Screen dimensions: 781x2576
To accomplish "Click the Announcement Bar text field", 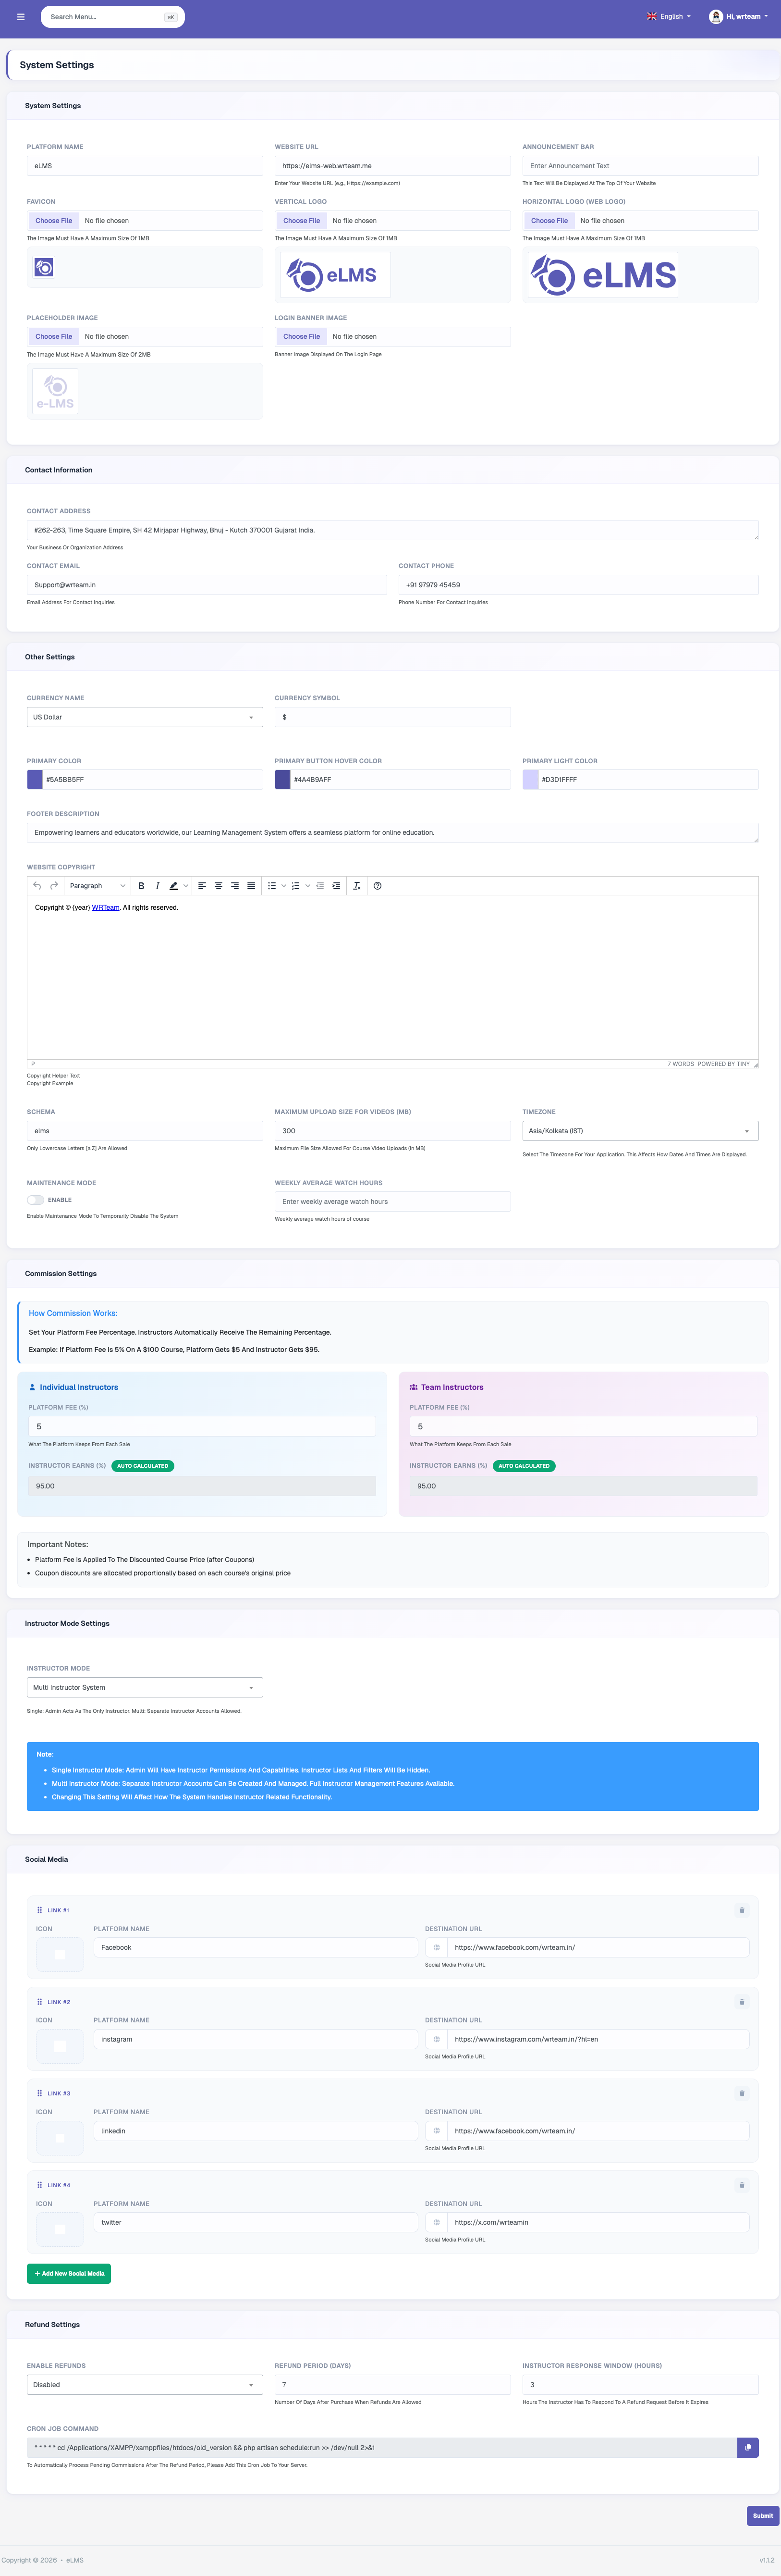I will pyautogui.click(x=640, y=166).
